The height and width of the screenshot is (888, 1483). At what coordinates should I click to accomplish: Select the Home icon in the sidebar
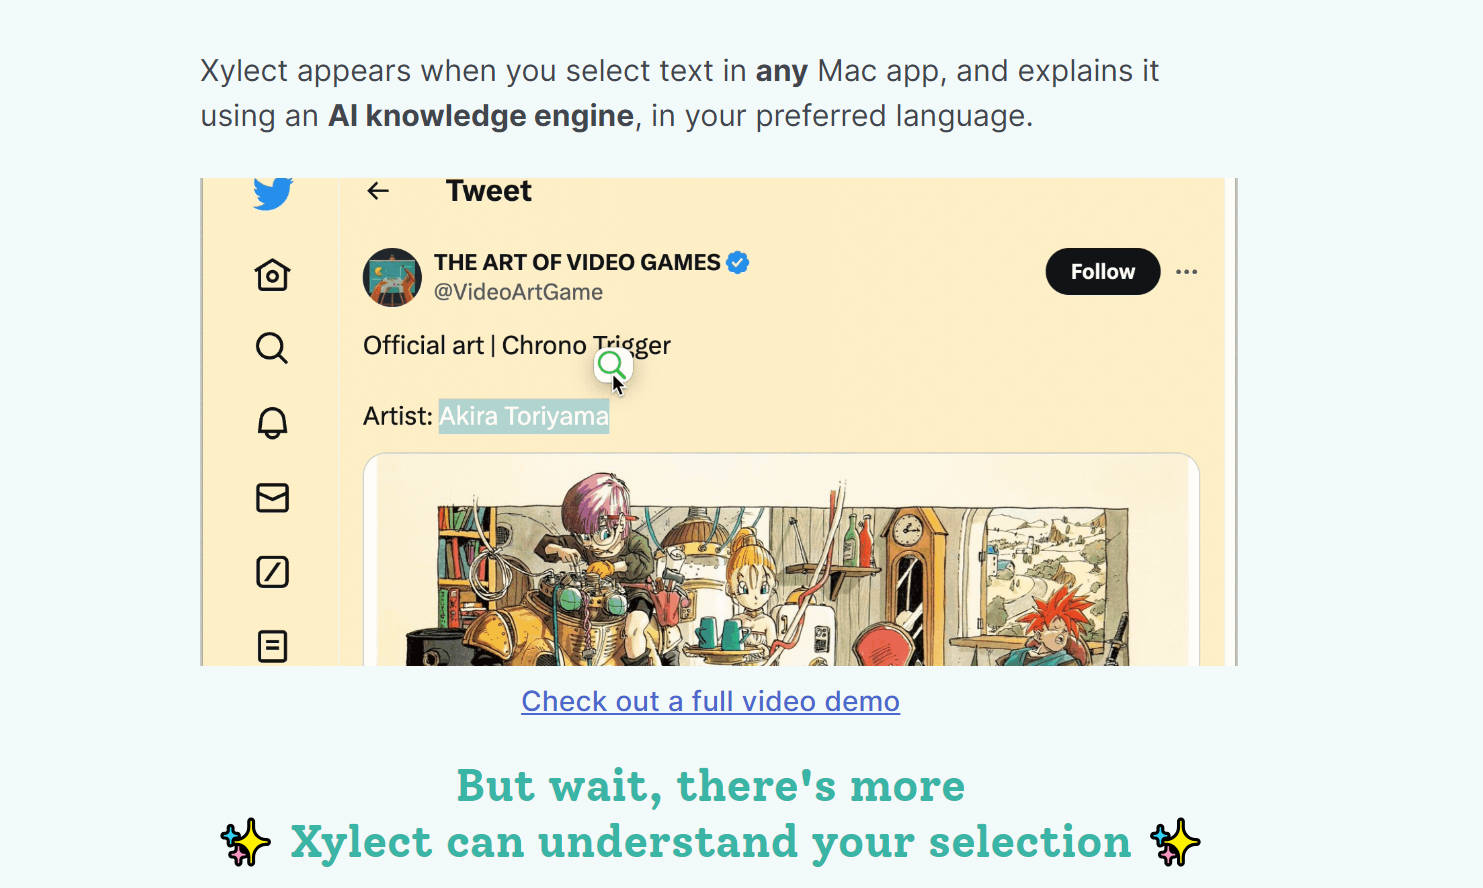pyautogui.click(x=271, y=275)
